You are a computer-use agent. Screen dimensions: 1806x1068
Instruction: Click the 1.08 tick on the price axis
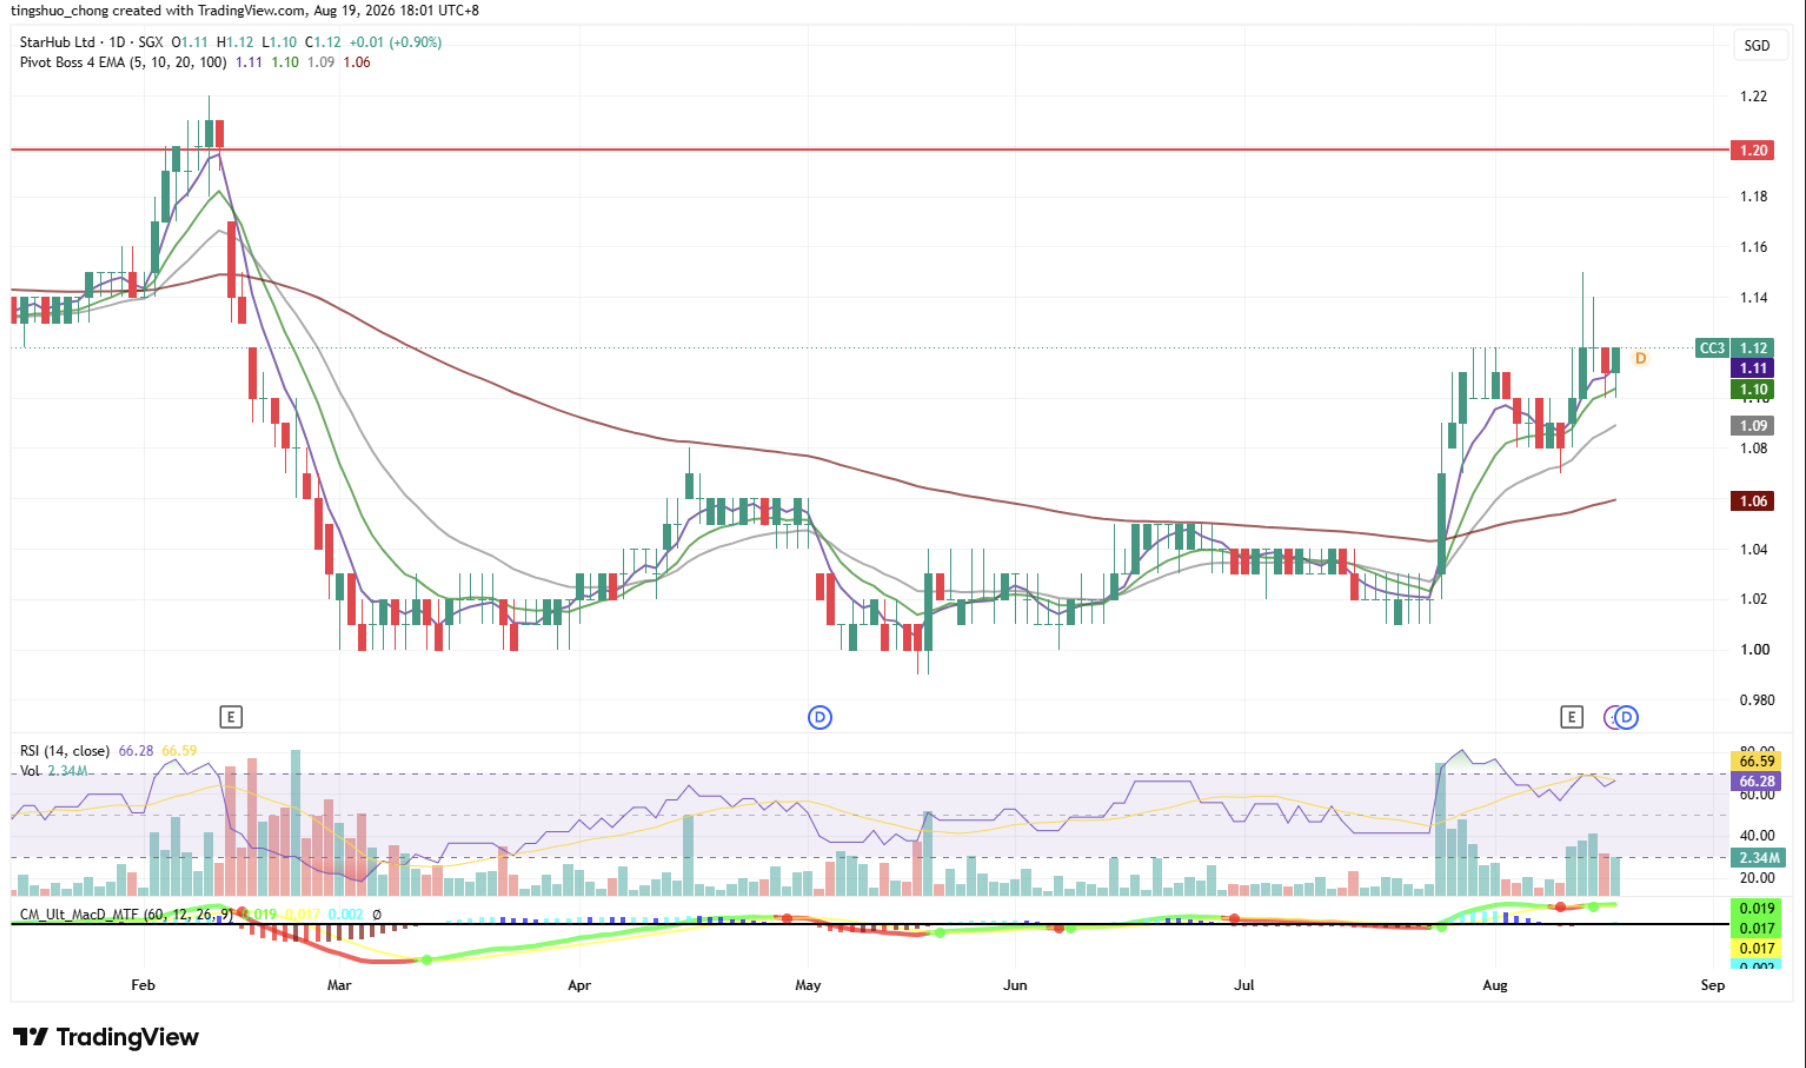pos(1753,448)
